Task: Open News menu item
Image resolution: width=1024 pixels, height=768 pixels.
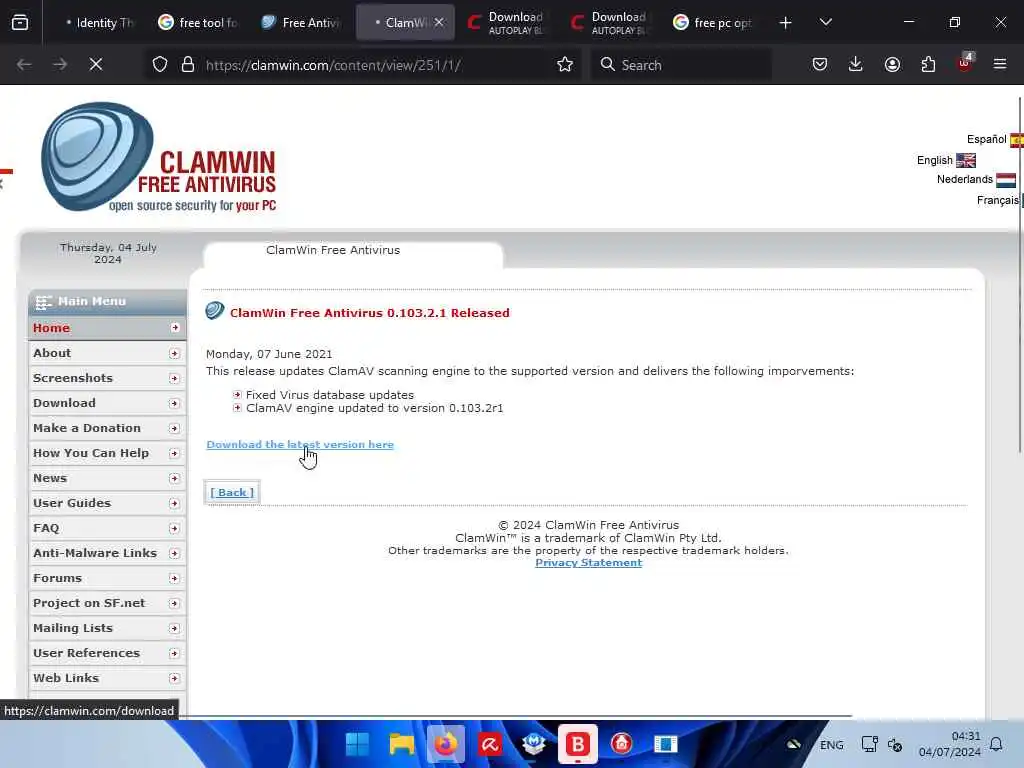Action: click(107, 478)
